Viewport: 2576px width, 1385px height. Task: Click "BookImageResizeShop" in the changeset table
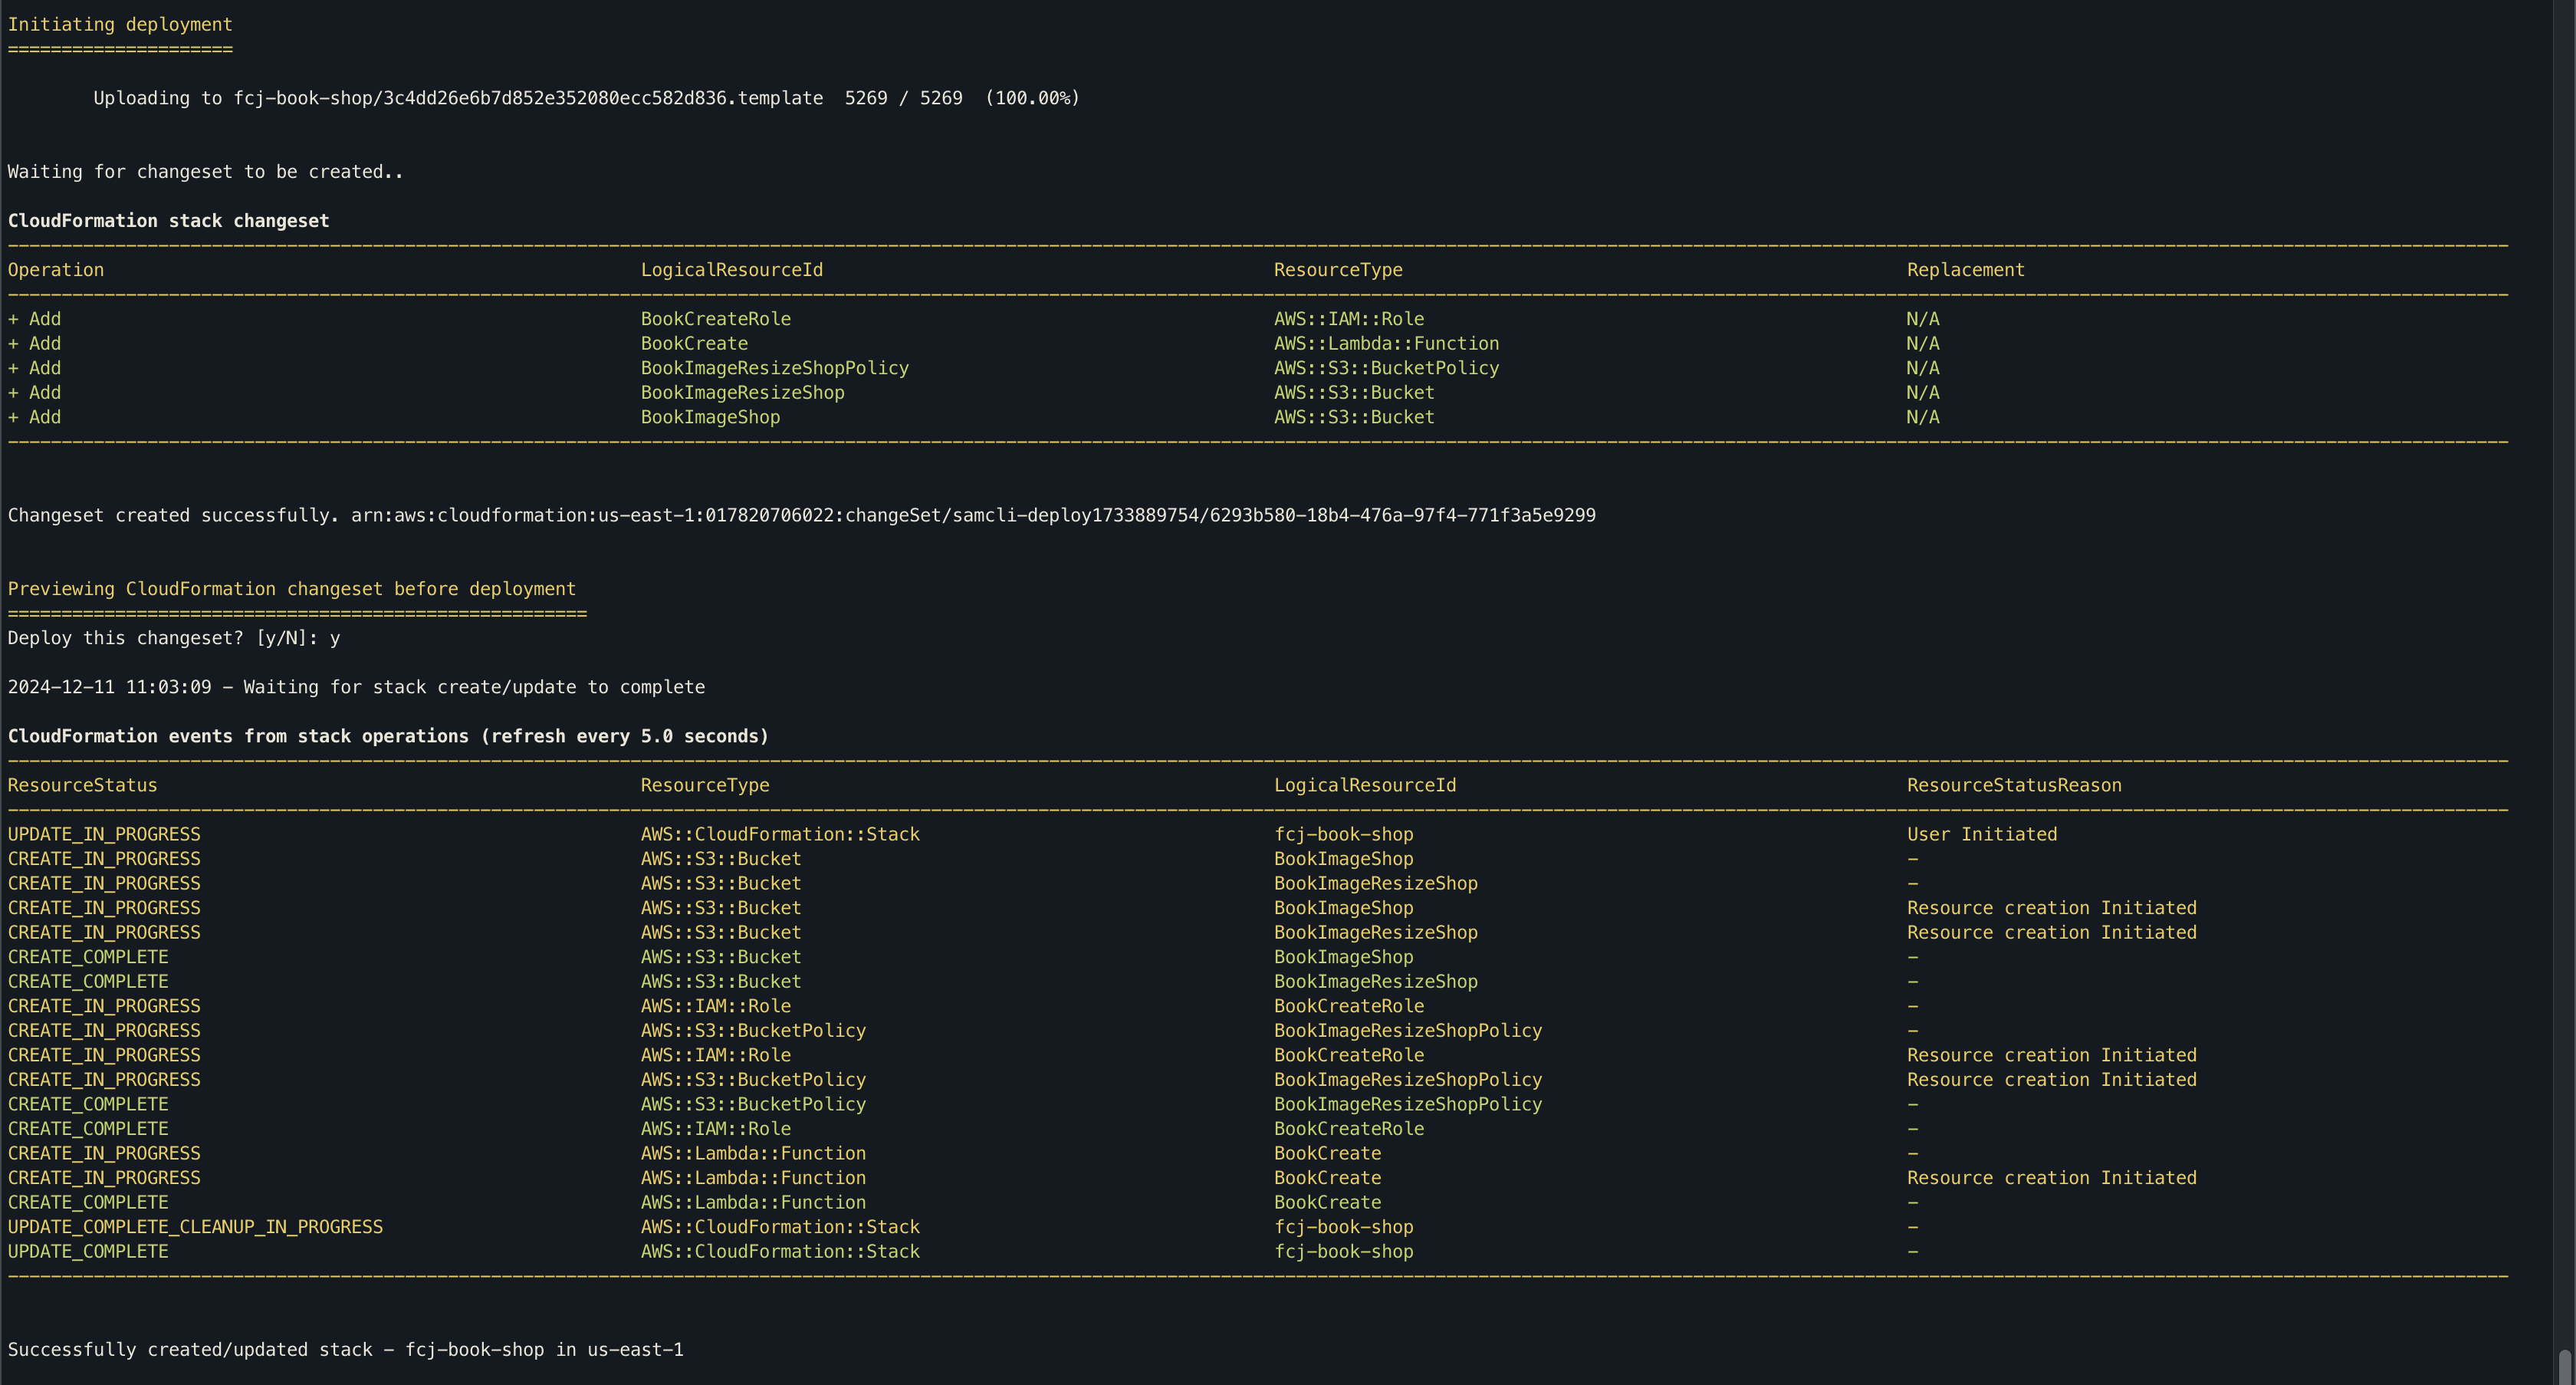743,392
